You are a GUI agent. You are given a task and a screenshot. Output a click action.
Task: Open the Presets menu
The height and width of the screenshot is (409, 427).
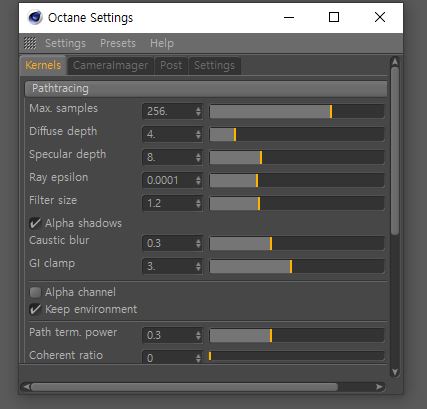tap(118, 43)
